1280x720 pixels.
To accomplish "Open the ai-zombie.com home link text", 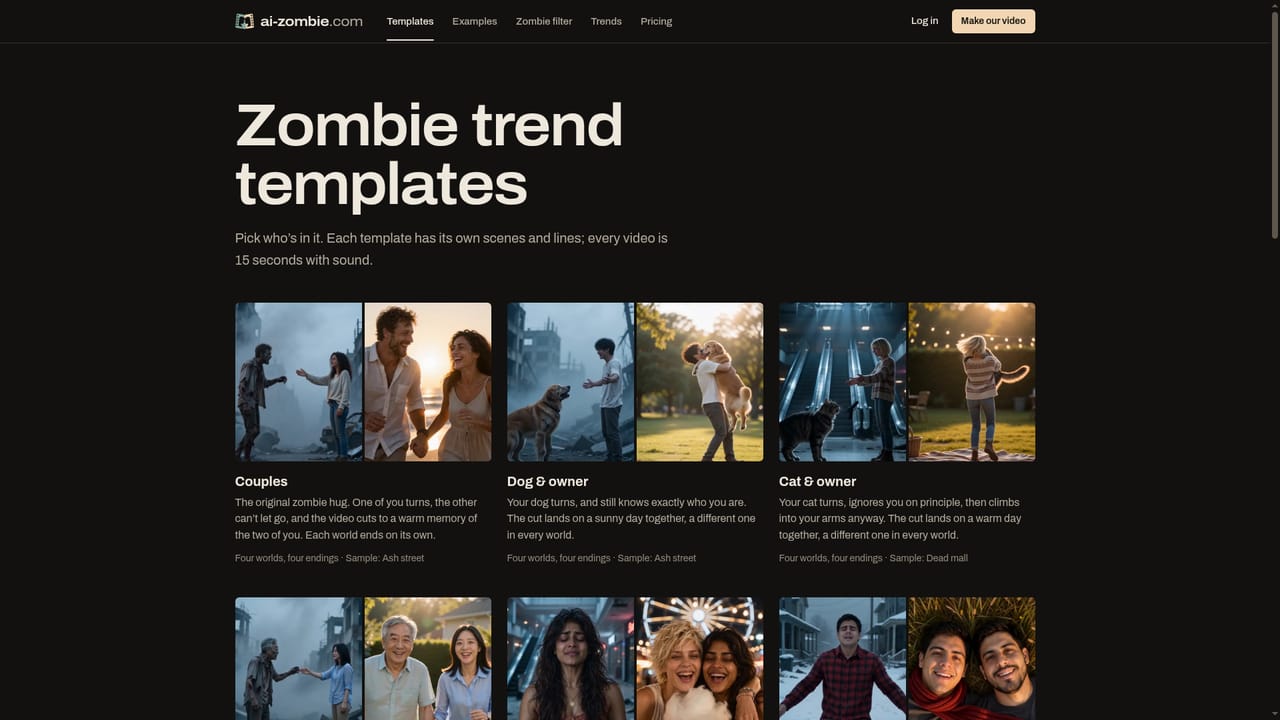I will click(x=311, y=21).
